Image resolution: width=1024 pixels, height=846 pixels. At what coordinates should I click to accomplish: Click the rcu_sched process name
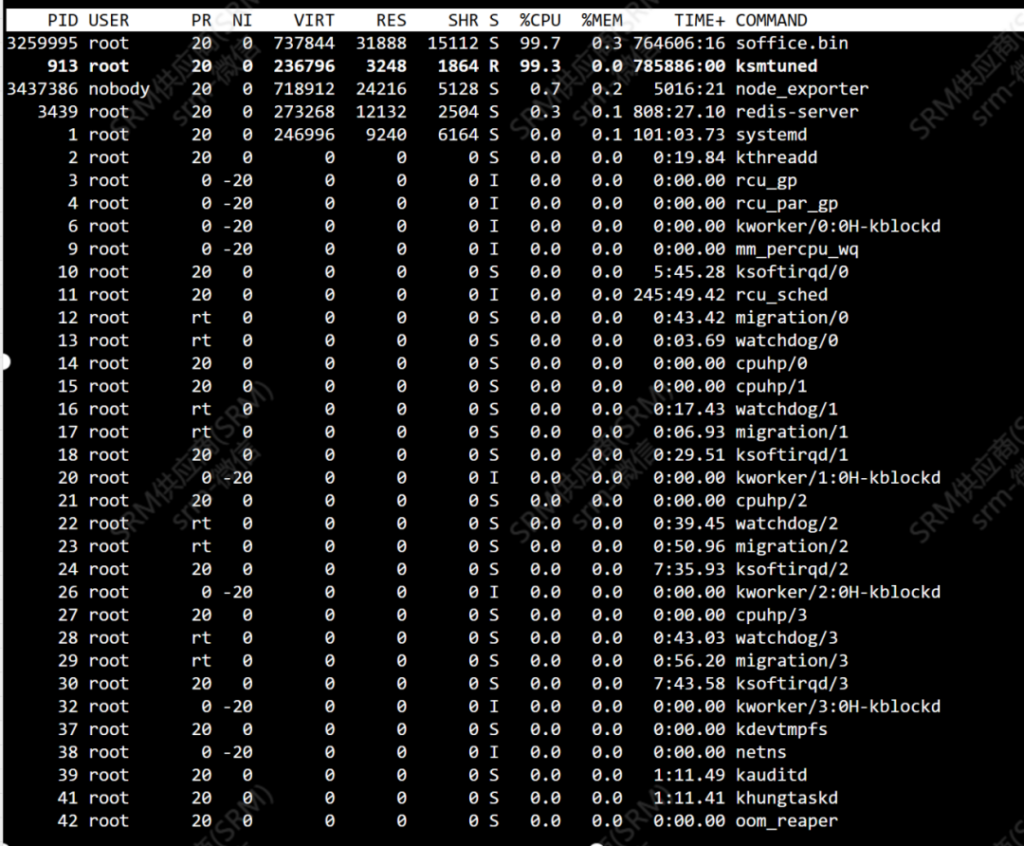tap(782, 295)
